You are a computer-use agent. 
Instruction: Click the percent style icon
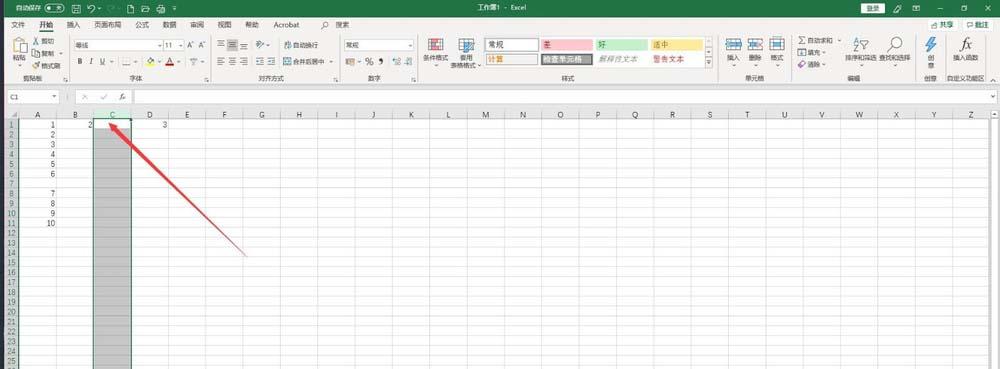[x=369, y=62]
